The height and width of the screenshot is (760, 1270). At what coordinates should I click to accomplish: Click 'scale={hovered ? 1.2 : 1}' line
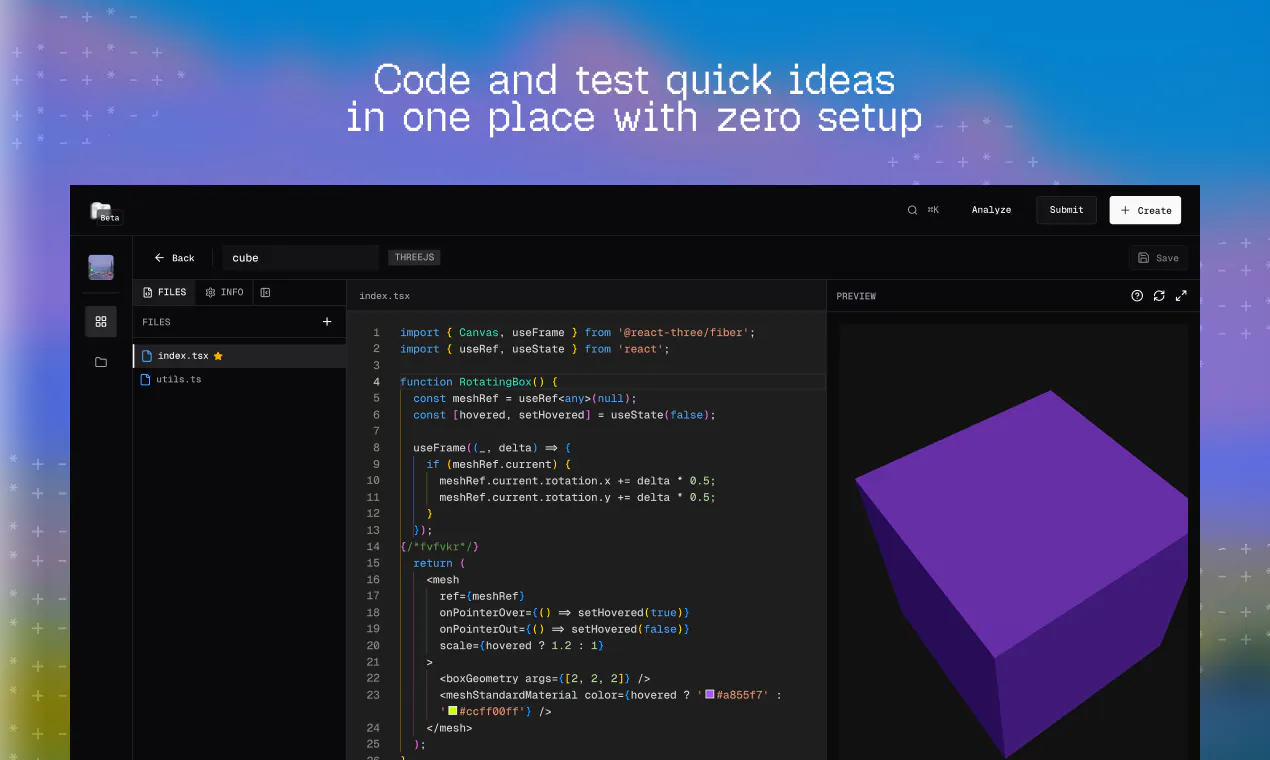coord(522,646)
